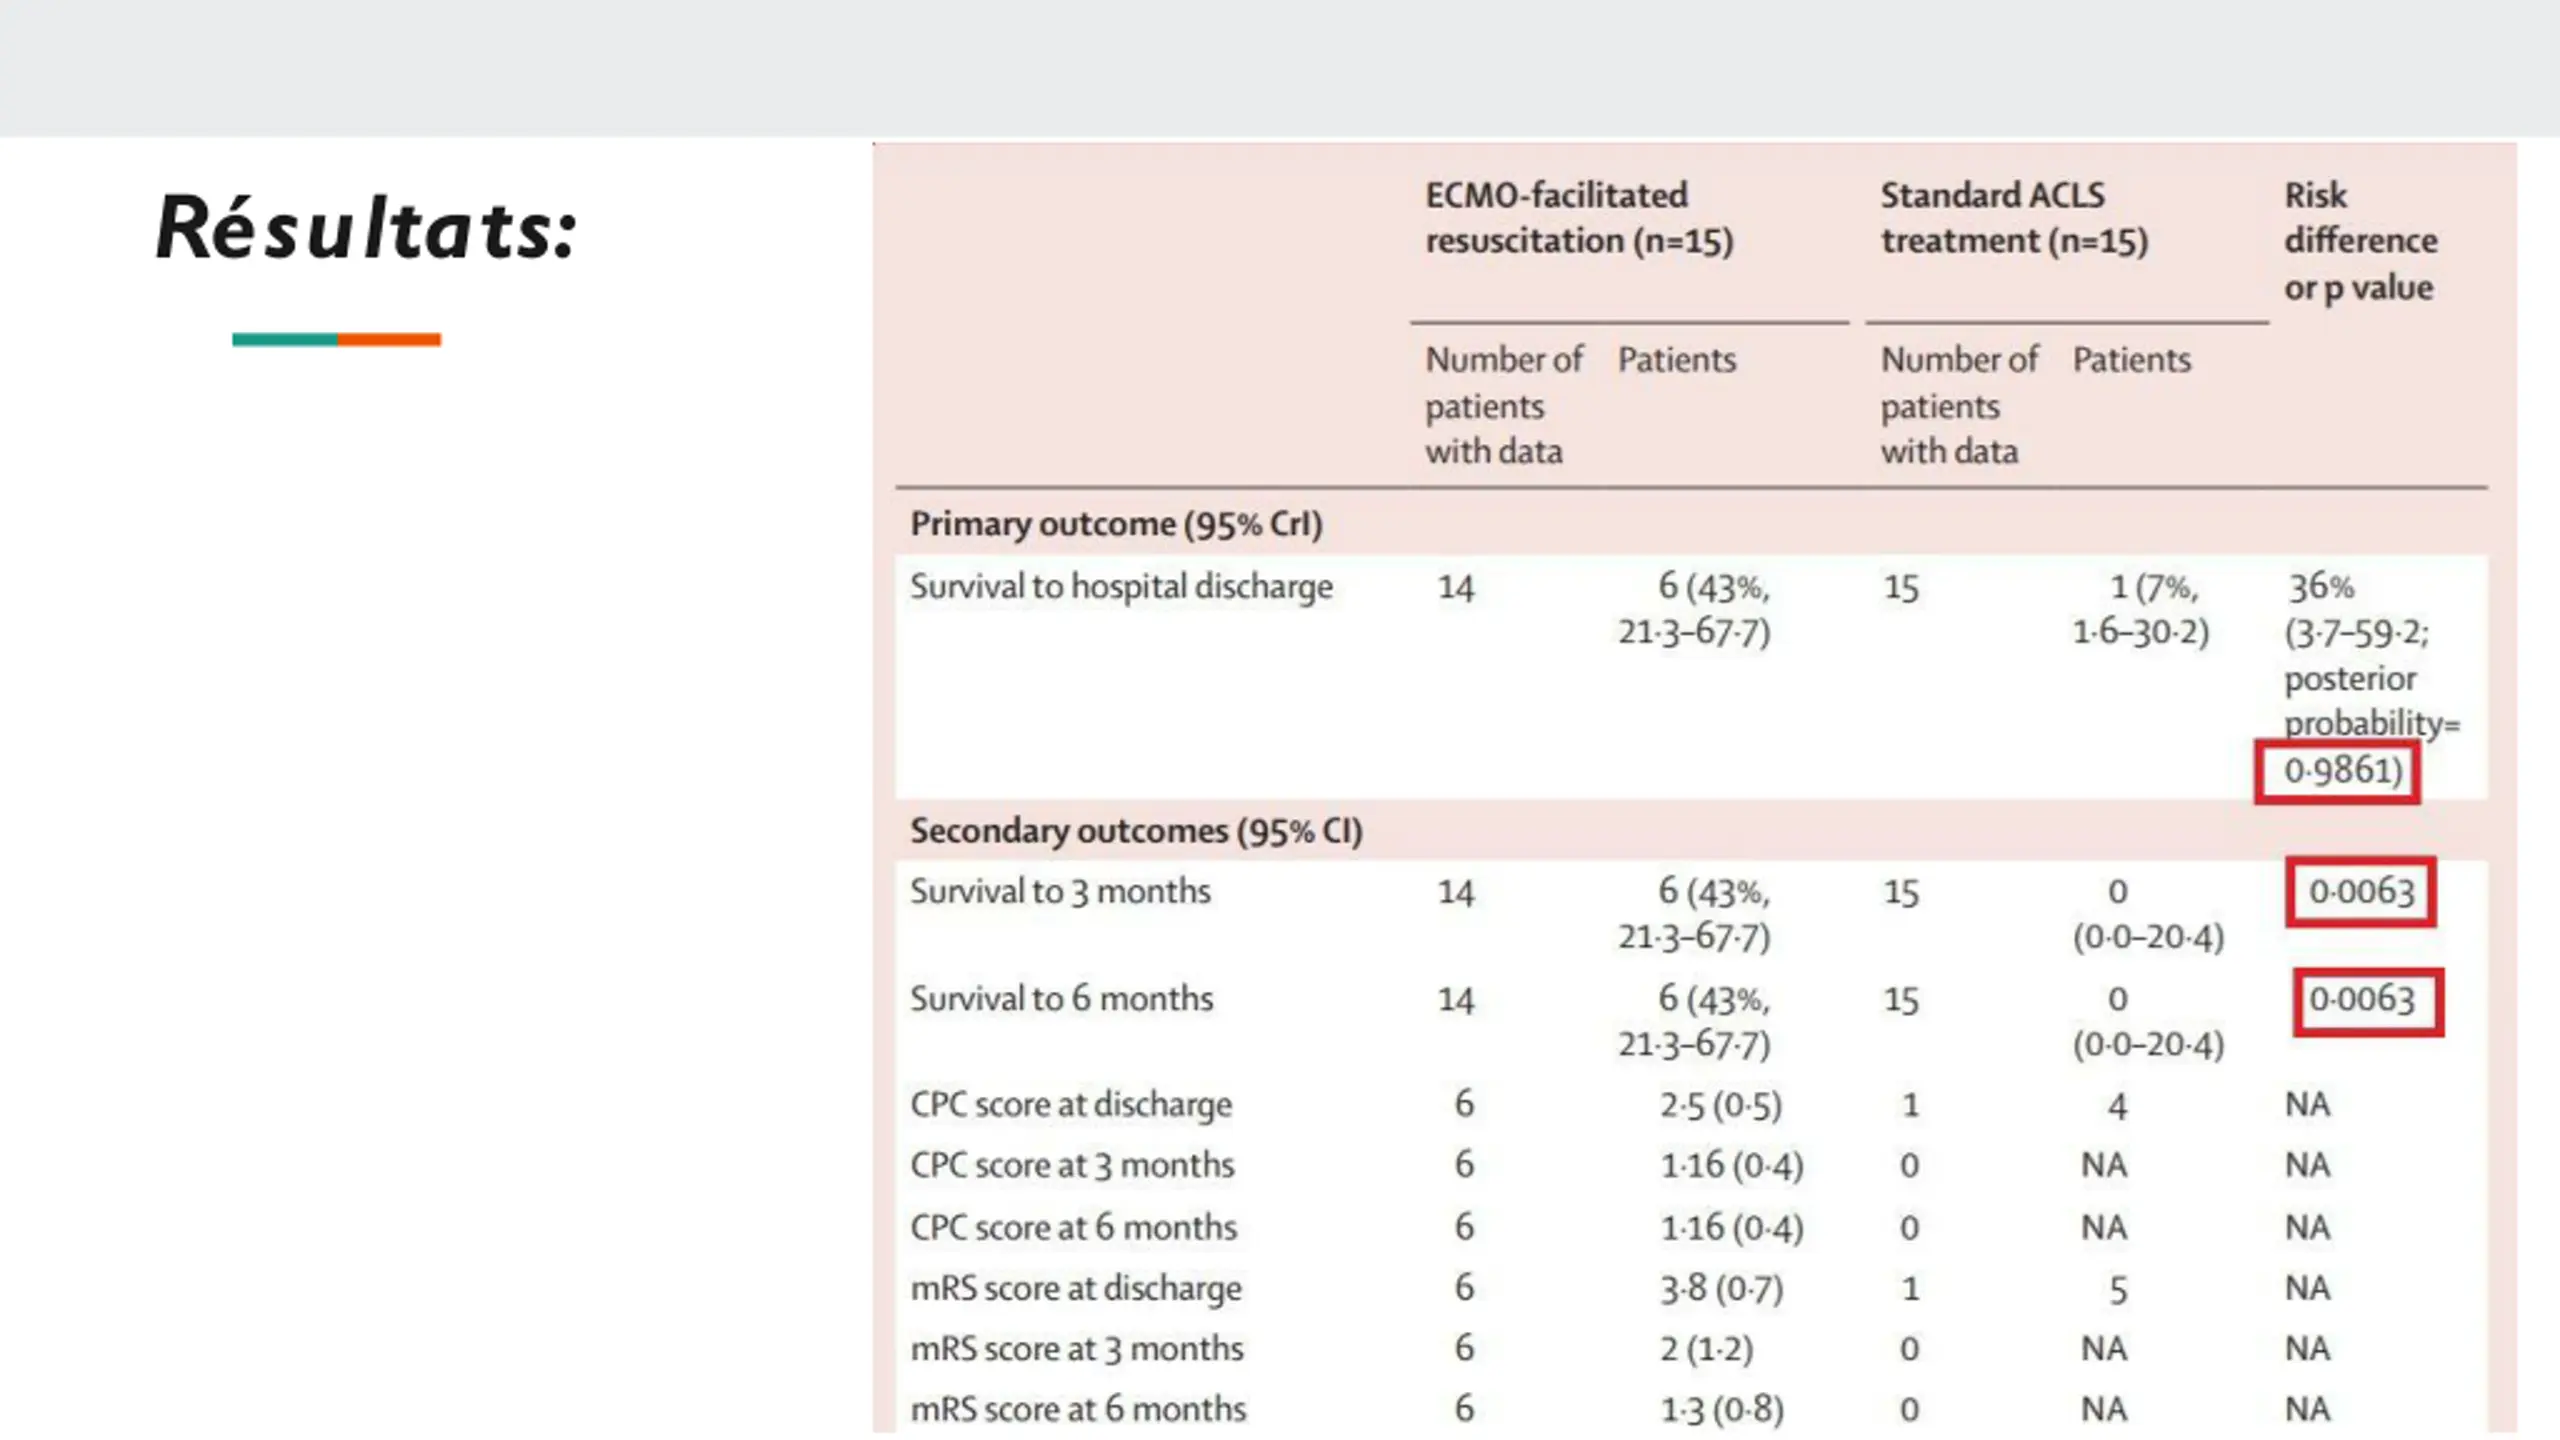Image resolution: width=2560 pixels, height=1440 pixels.
Task: Click the Survival to hospital discharge row label
Action: (1121, 587)
